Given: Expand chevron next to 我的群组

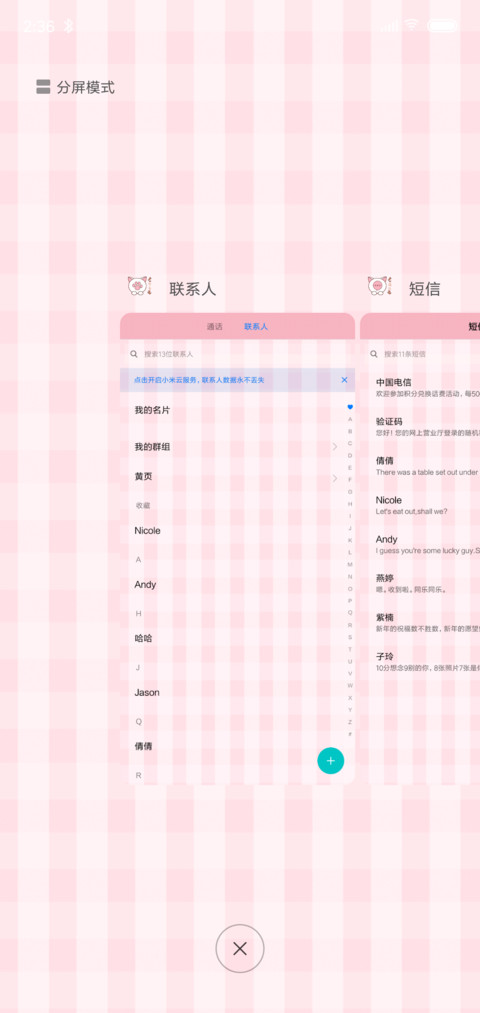Looking at the screenshot, I should coord(335,446).
